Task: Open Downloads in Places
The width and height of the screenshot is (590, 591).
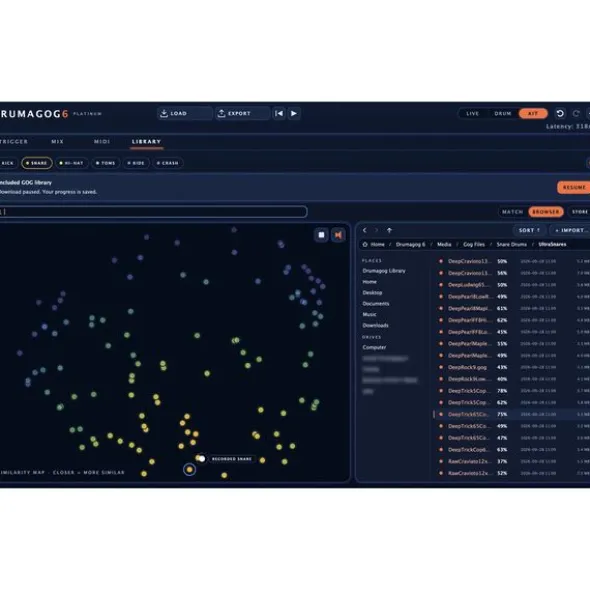Action: pyautogui.click(x=375, y=325)
